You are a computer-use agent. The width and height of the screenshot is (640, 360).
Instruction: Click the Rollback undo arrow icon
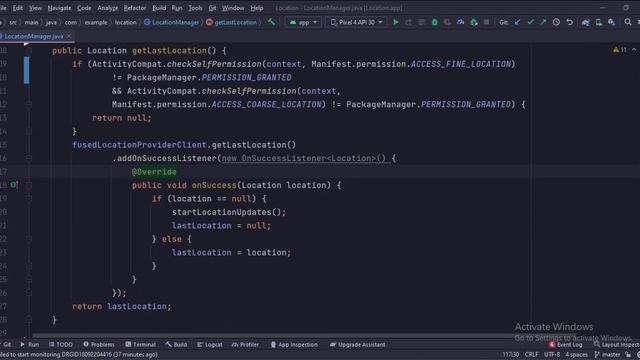[x=569, y=22]
